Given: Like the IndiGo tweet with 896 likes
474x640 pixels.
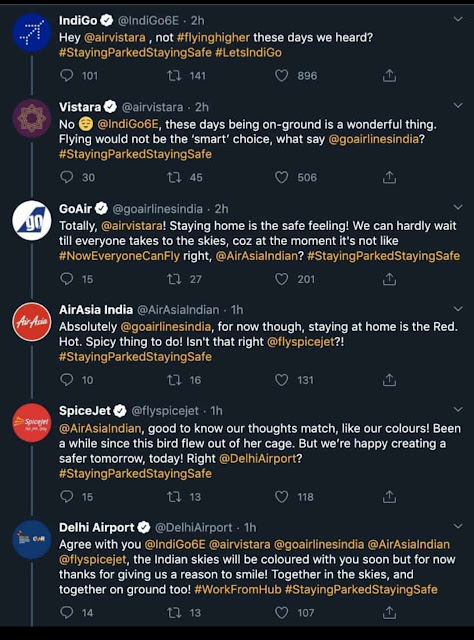Looking at the screenshot, I should tap(281, 76).
